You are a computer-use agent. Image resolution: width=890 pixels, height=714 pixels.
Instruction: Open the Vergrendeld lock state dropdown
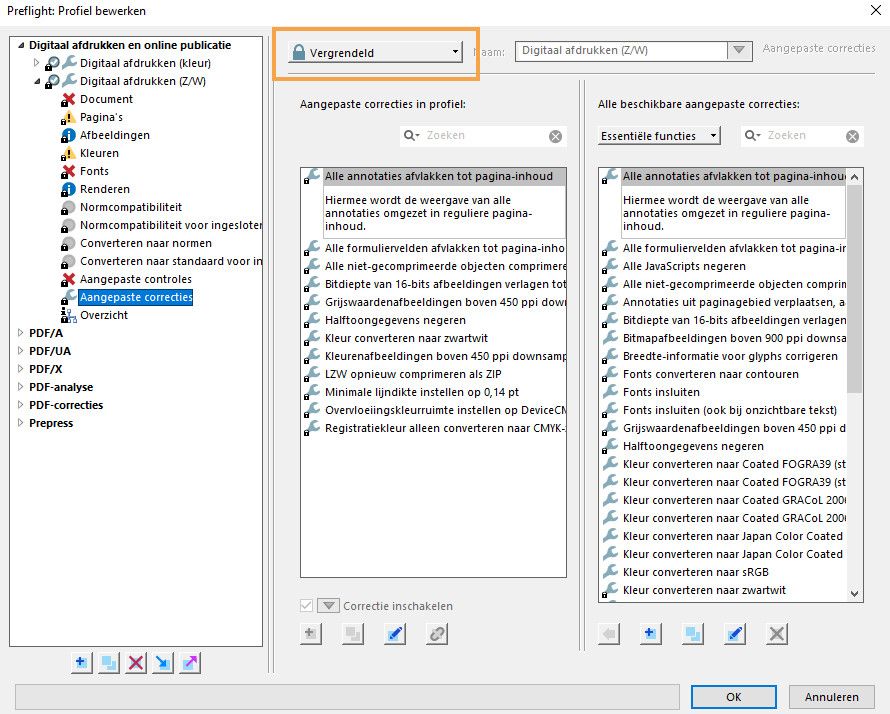(375, 53)
